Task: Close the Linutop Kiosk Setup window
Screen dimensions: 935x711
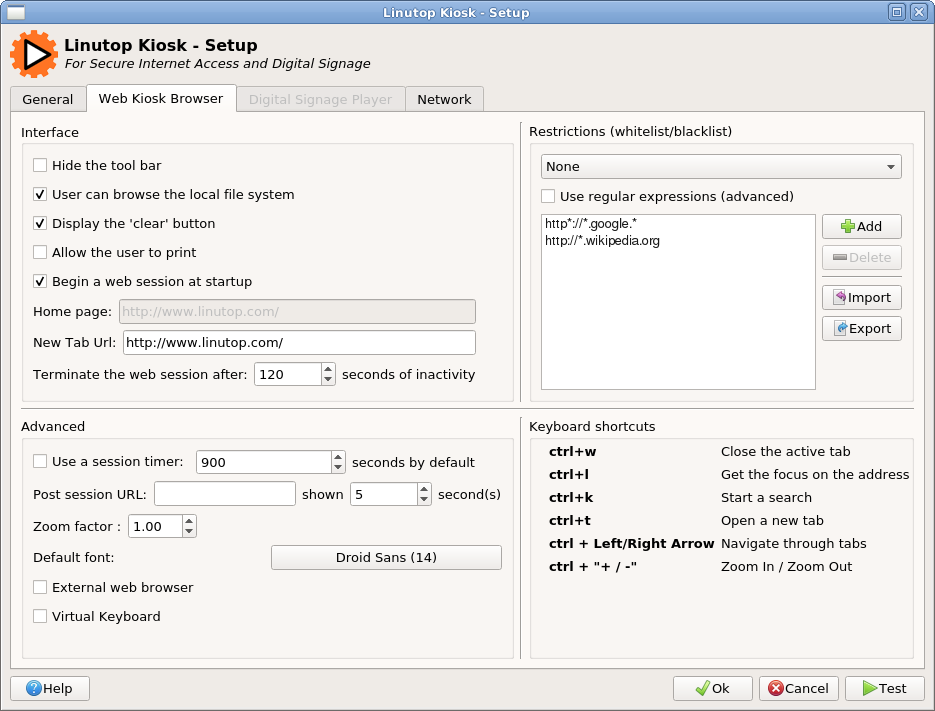Action: tap(918, 12)
